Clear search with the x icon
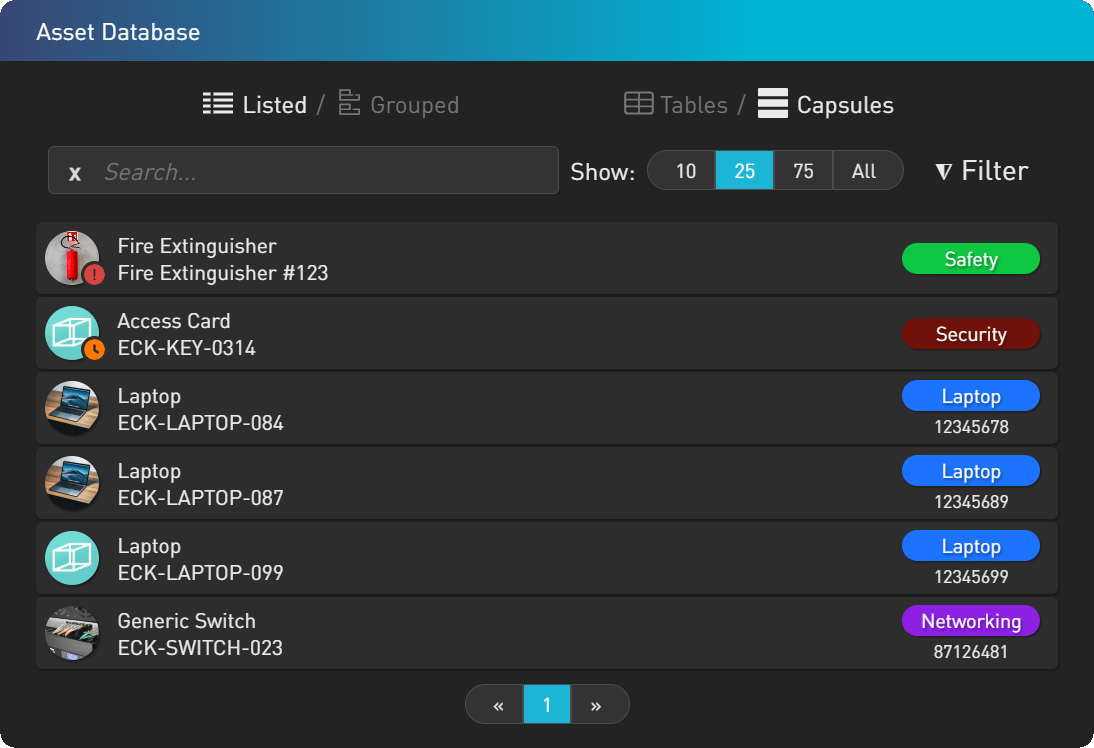 [x=75, y=173]
